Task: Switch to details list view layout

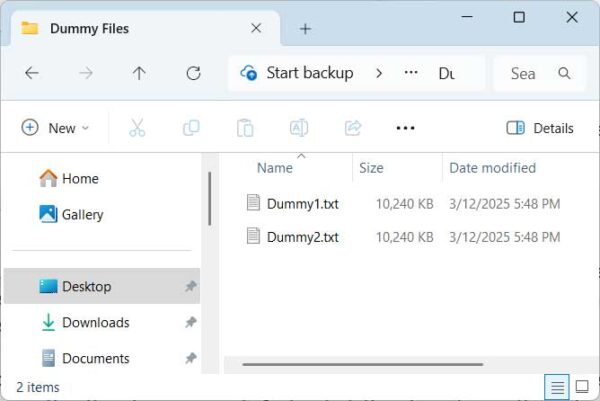Action: (x=556, y=387)
